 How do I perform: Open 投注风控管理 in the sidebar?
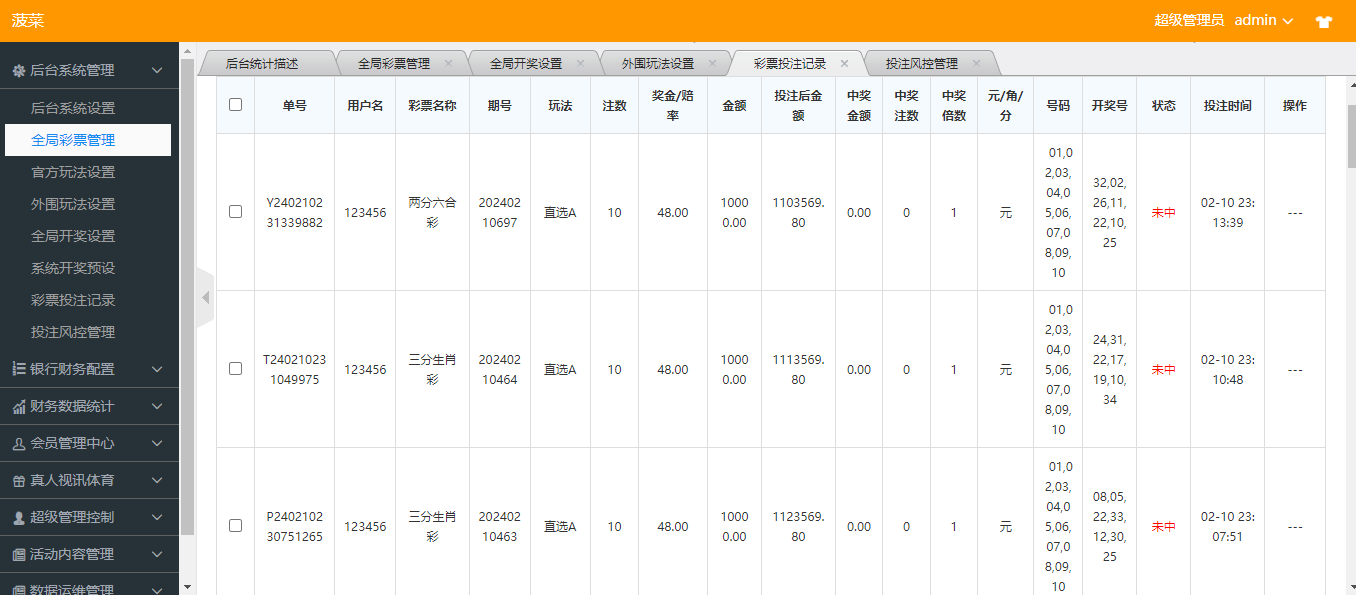tap(88, 332)
